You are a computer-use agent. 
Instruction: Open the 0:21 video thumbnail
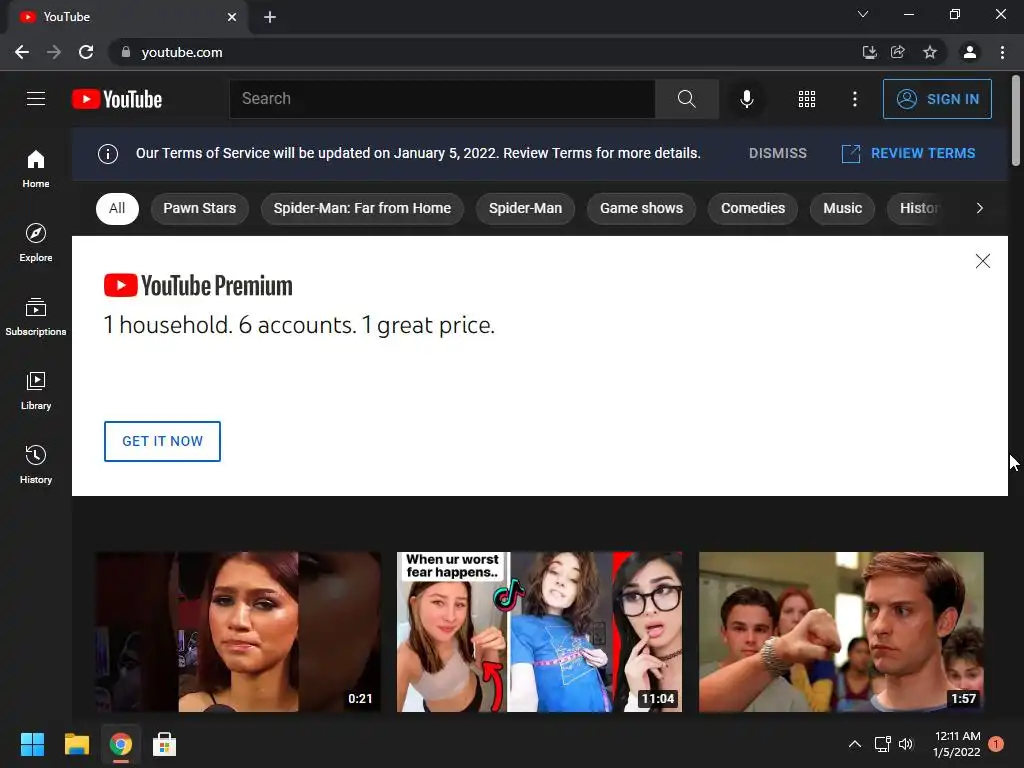238,632
